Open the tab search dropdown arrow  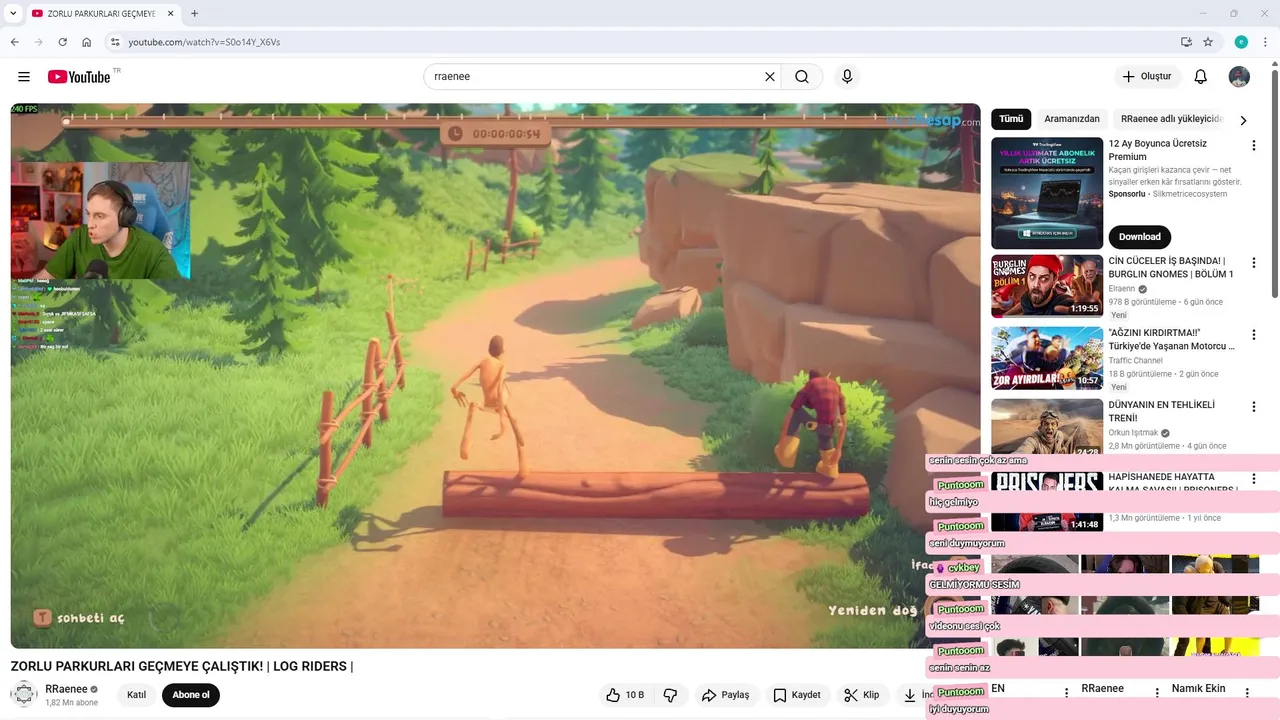click(x=13, y=14)
